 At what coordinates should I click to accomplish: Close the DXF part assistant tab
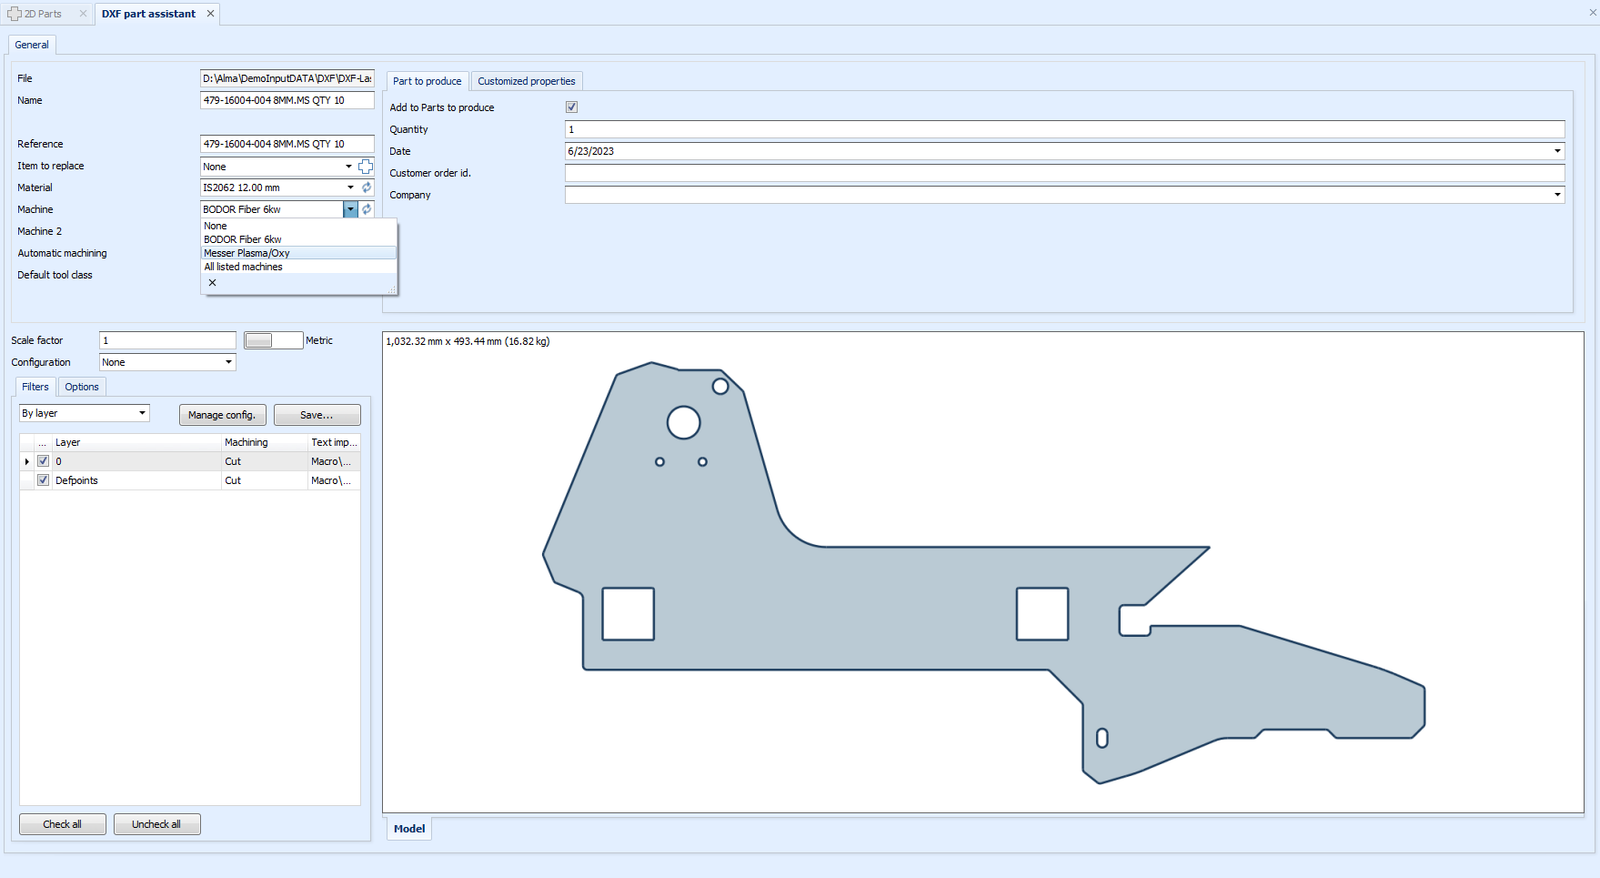click(x=210, y=14)
